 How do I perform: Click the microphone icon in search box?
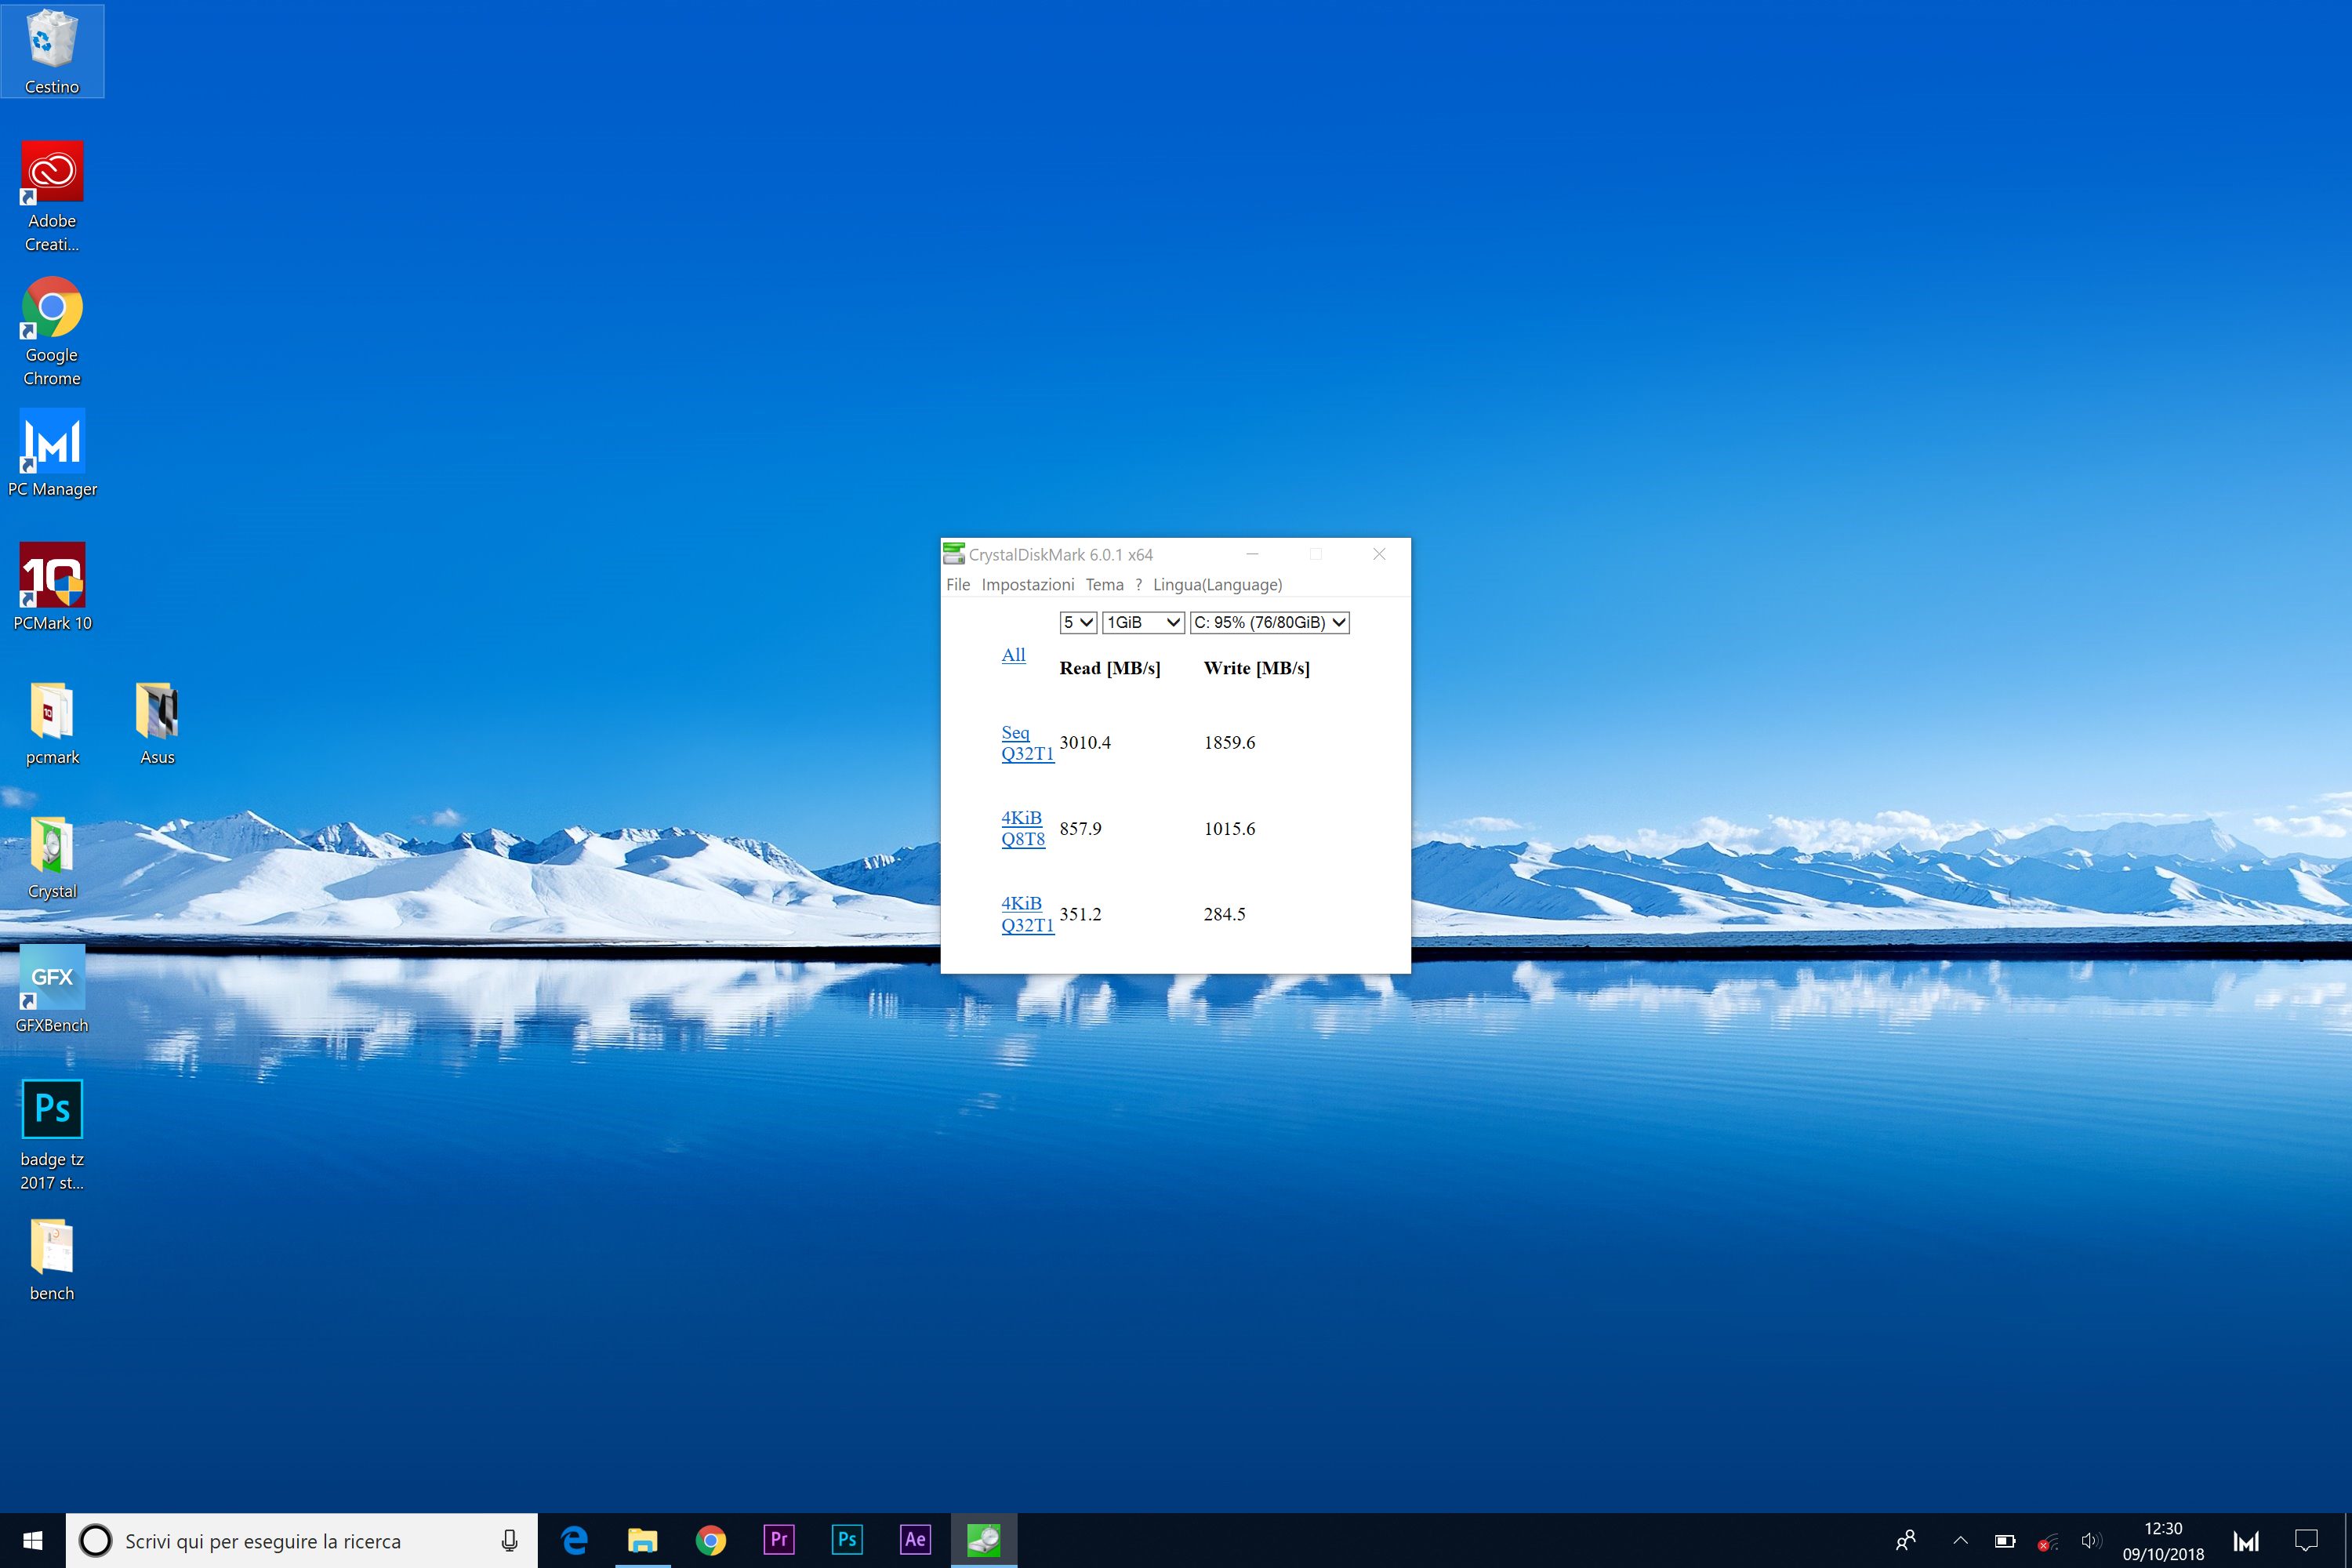[509, 1541]
